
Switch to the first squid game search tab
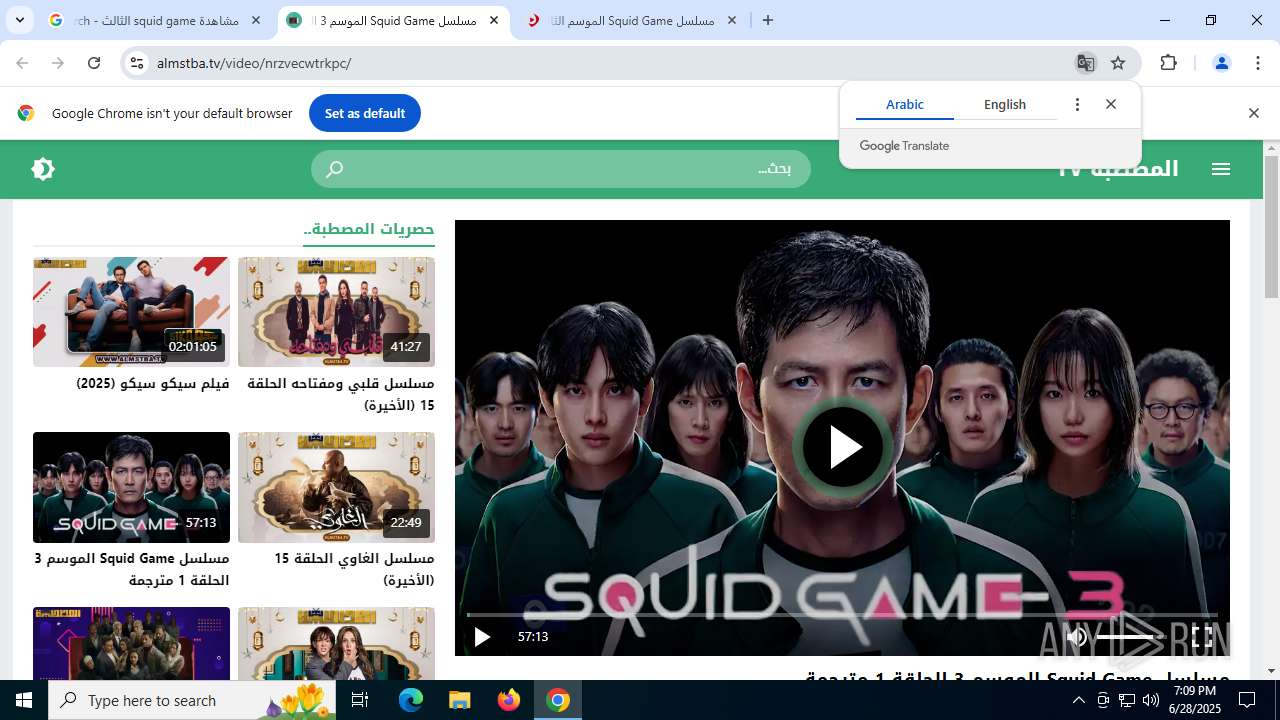(155, 20)
